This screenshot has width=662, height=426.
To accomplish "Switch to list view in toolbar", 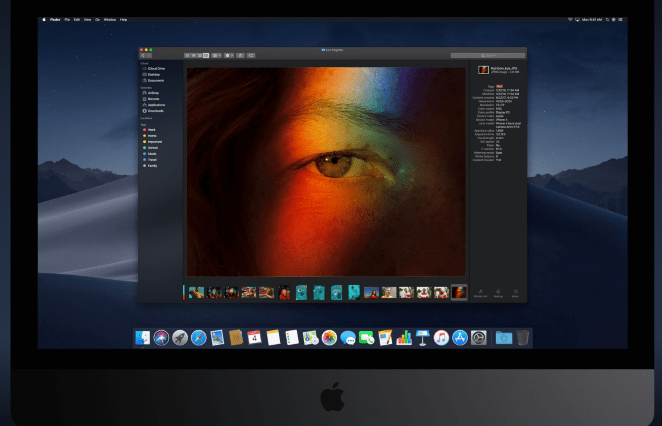I will [x=193, y=55].
